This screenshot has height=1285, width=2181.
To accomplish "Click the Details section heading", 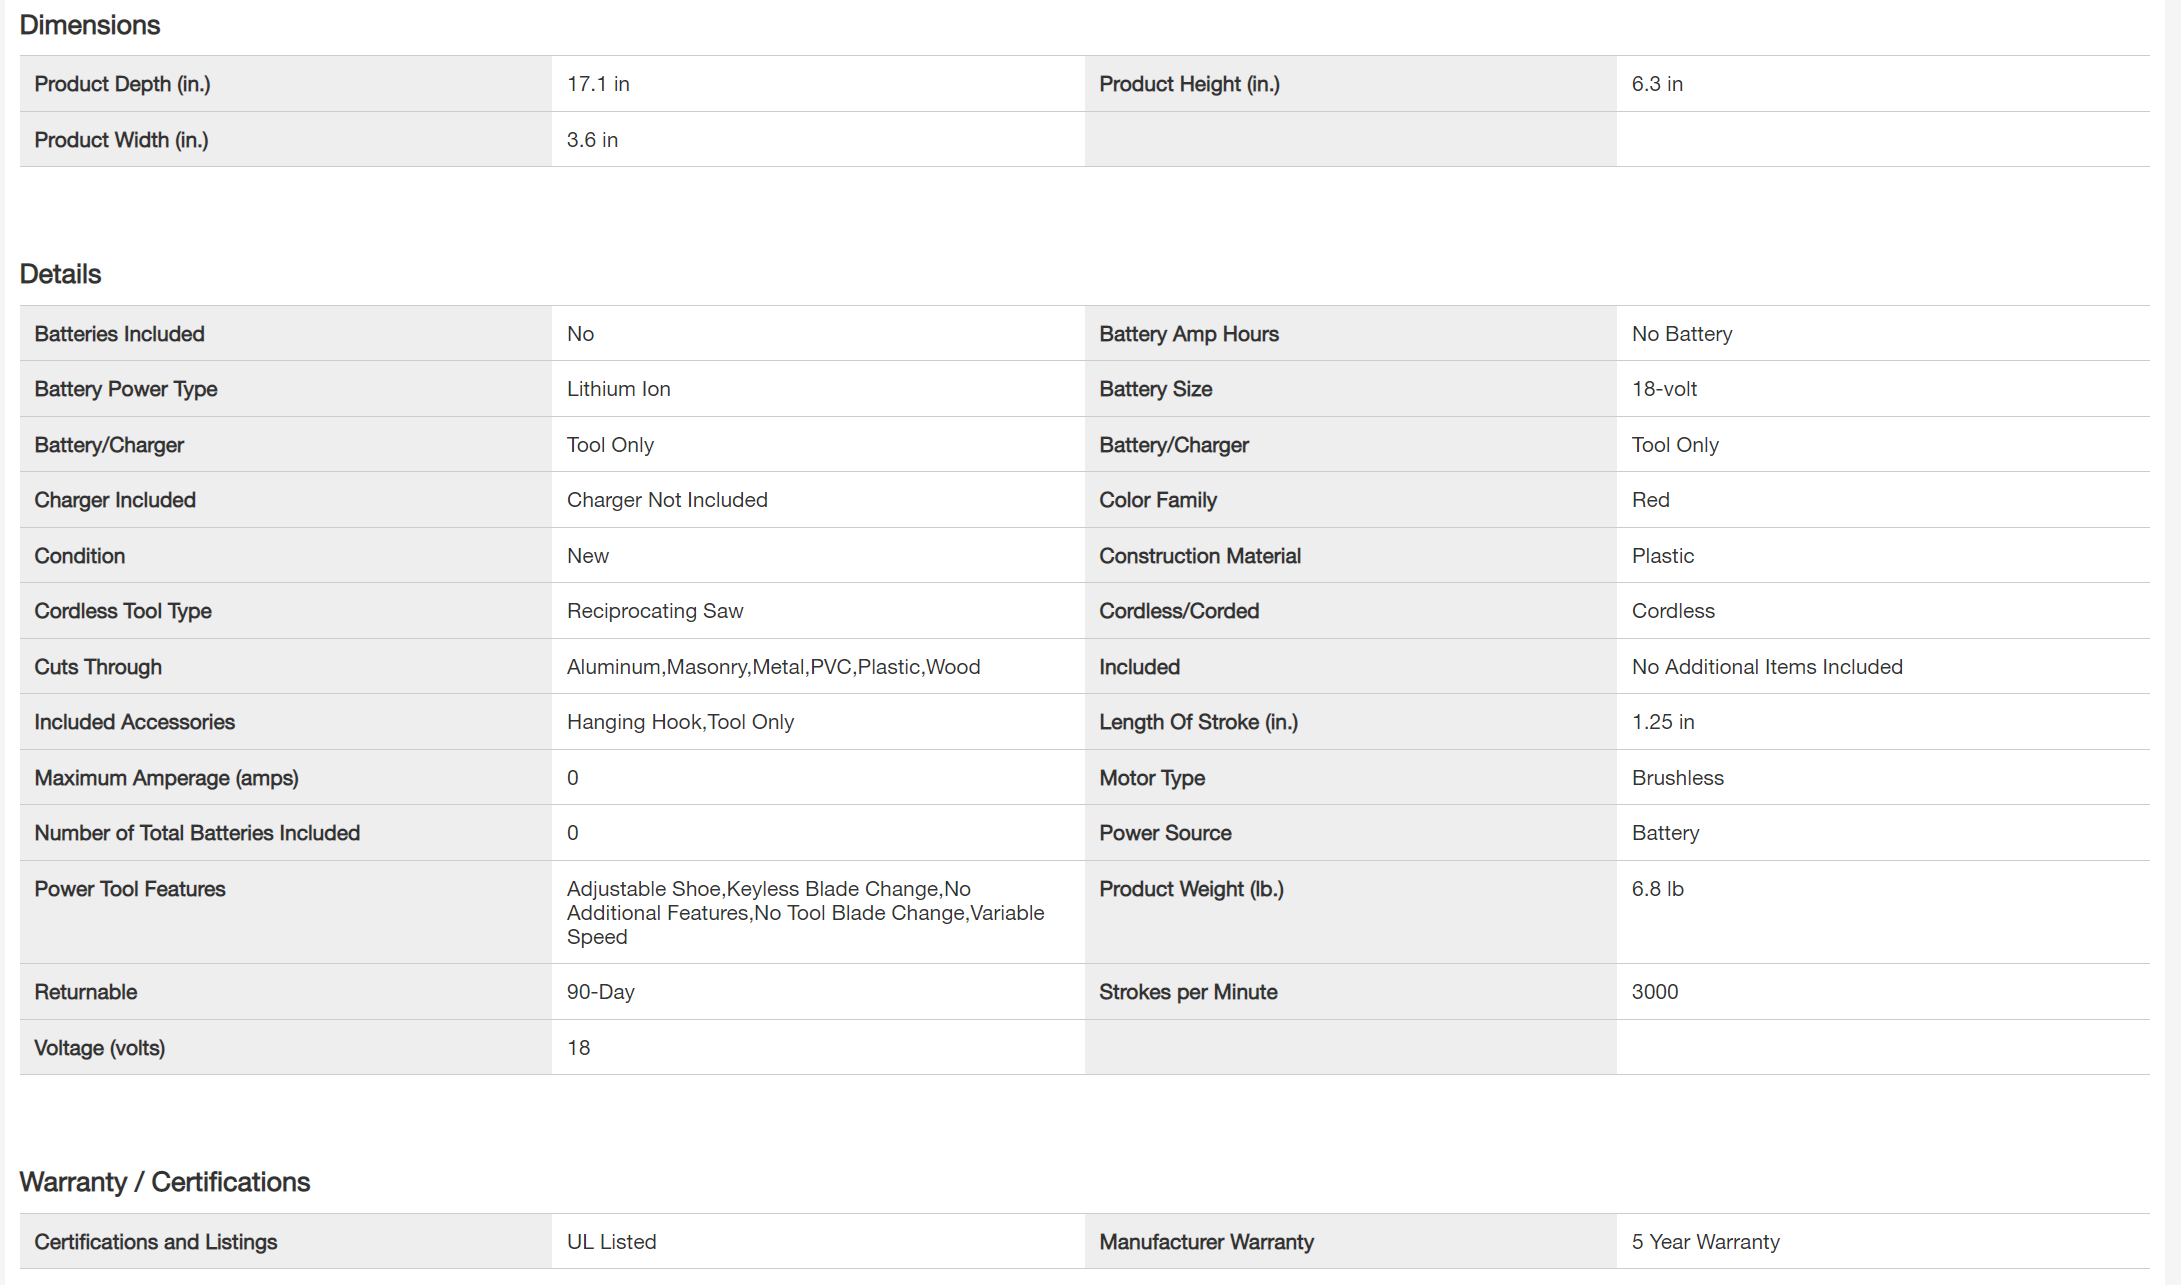I will tap(60, 274).
